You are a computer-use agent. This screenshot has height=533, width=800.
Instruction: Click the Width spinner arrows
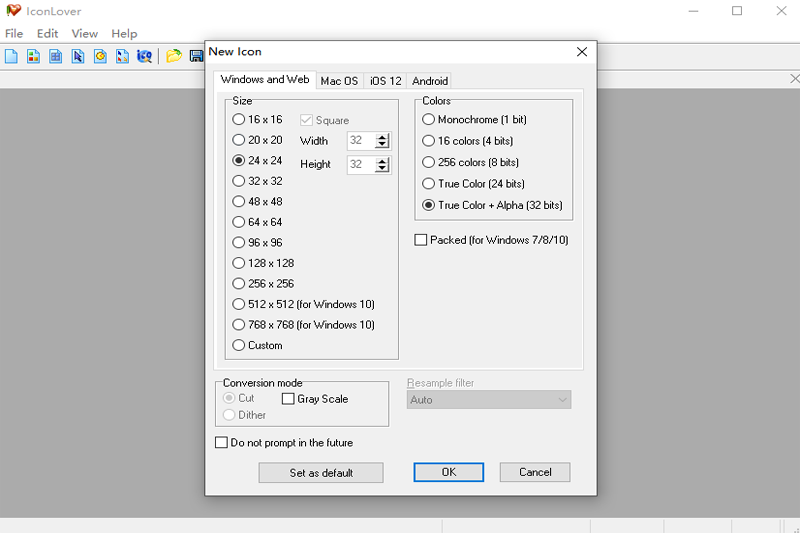click(x=382, y=141)
